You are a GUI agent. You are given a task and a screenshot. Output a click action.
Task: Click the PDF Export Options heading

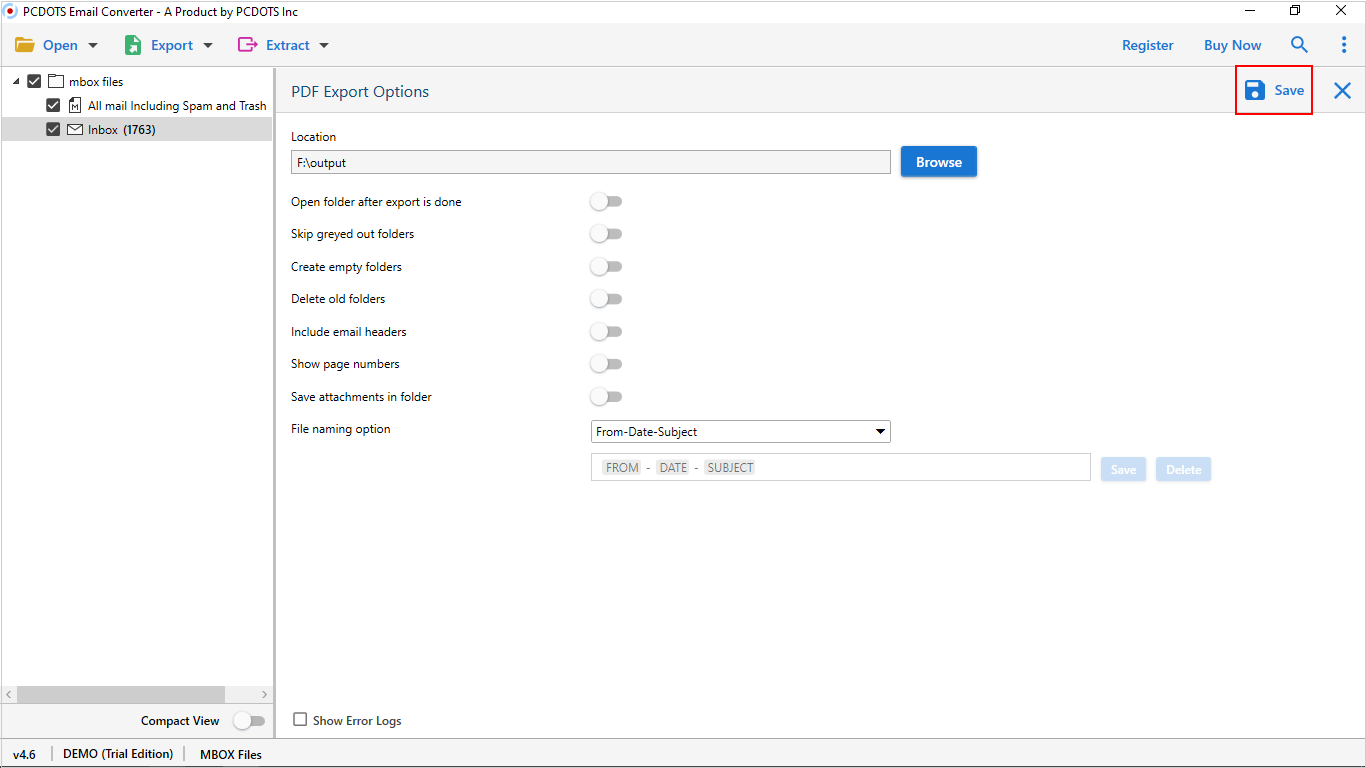pyautogui.click(x=360, y=91)
